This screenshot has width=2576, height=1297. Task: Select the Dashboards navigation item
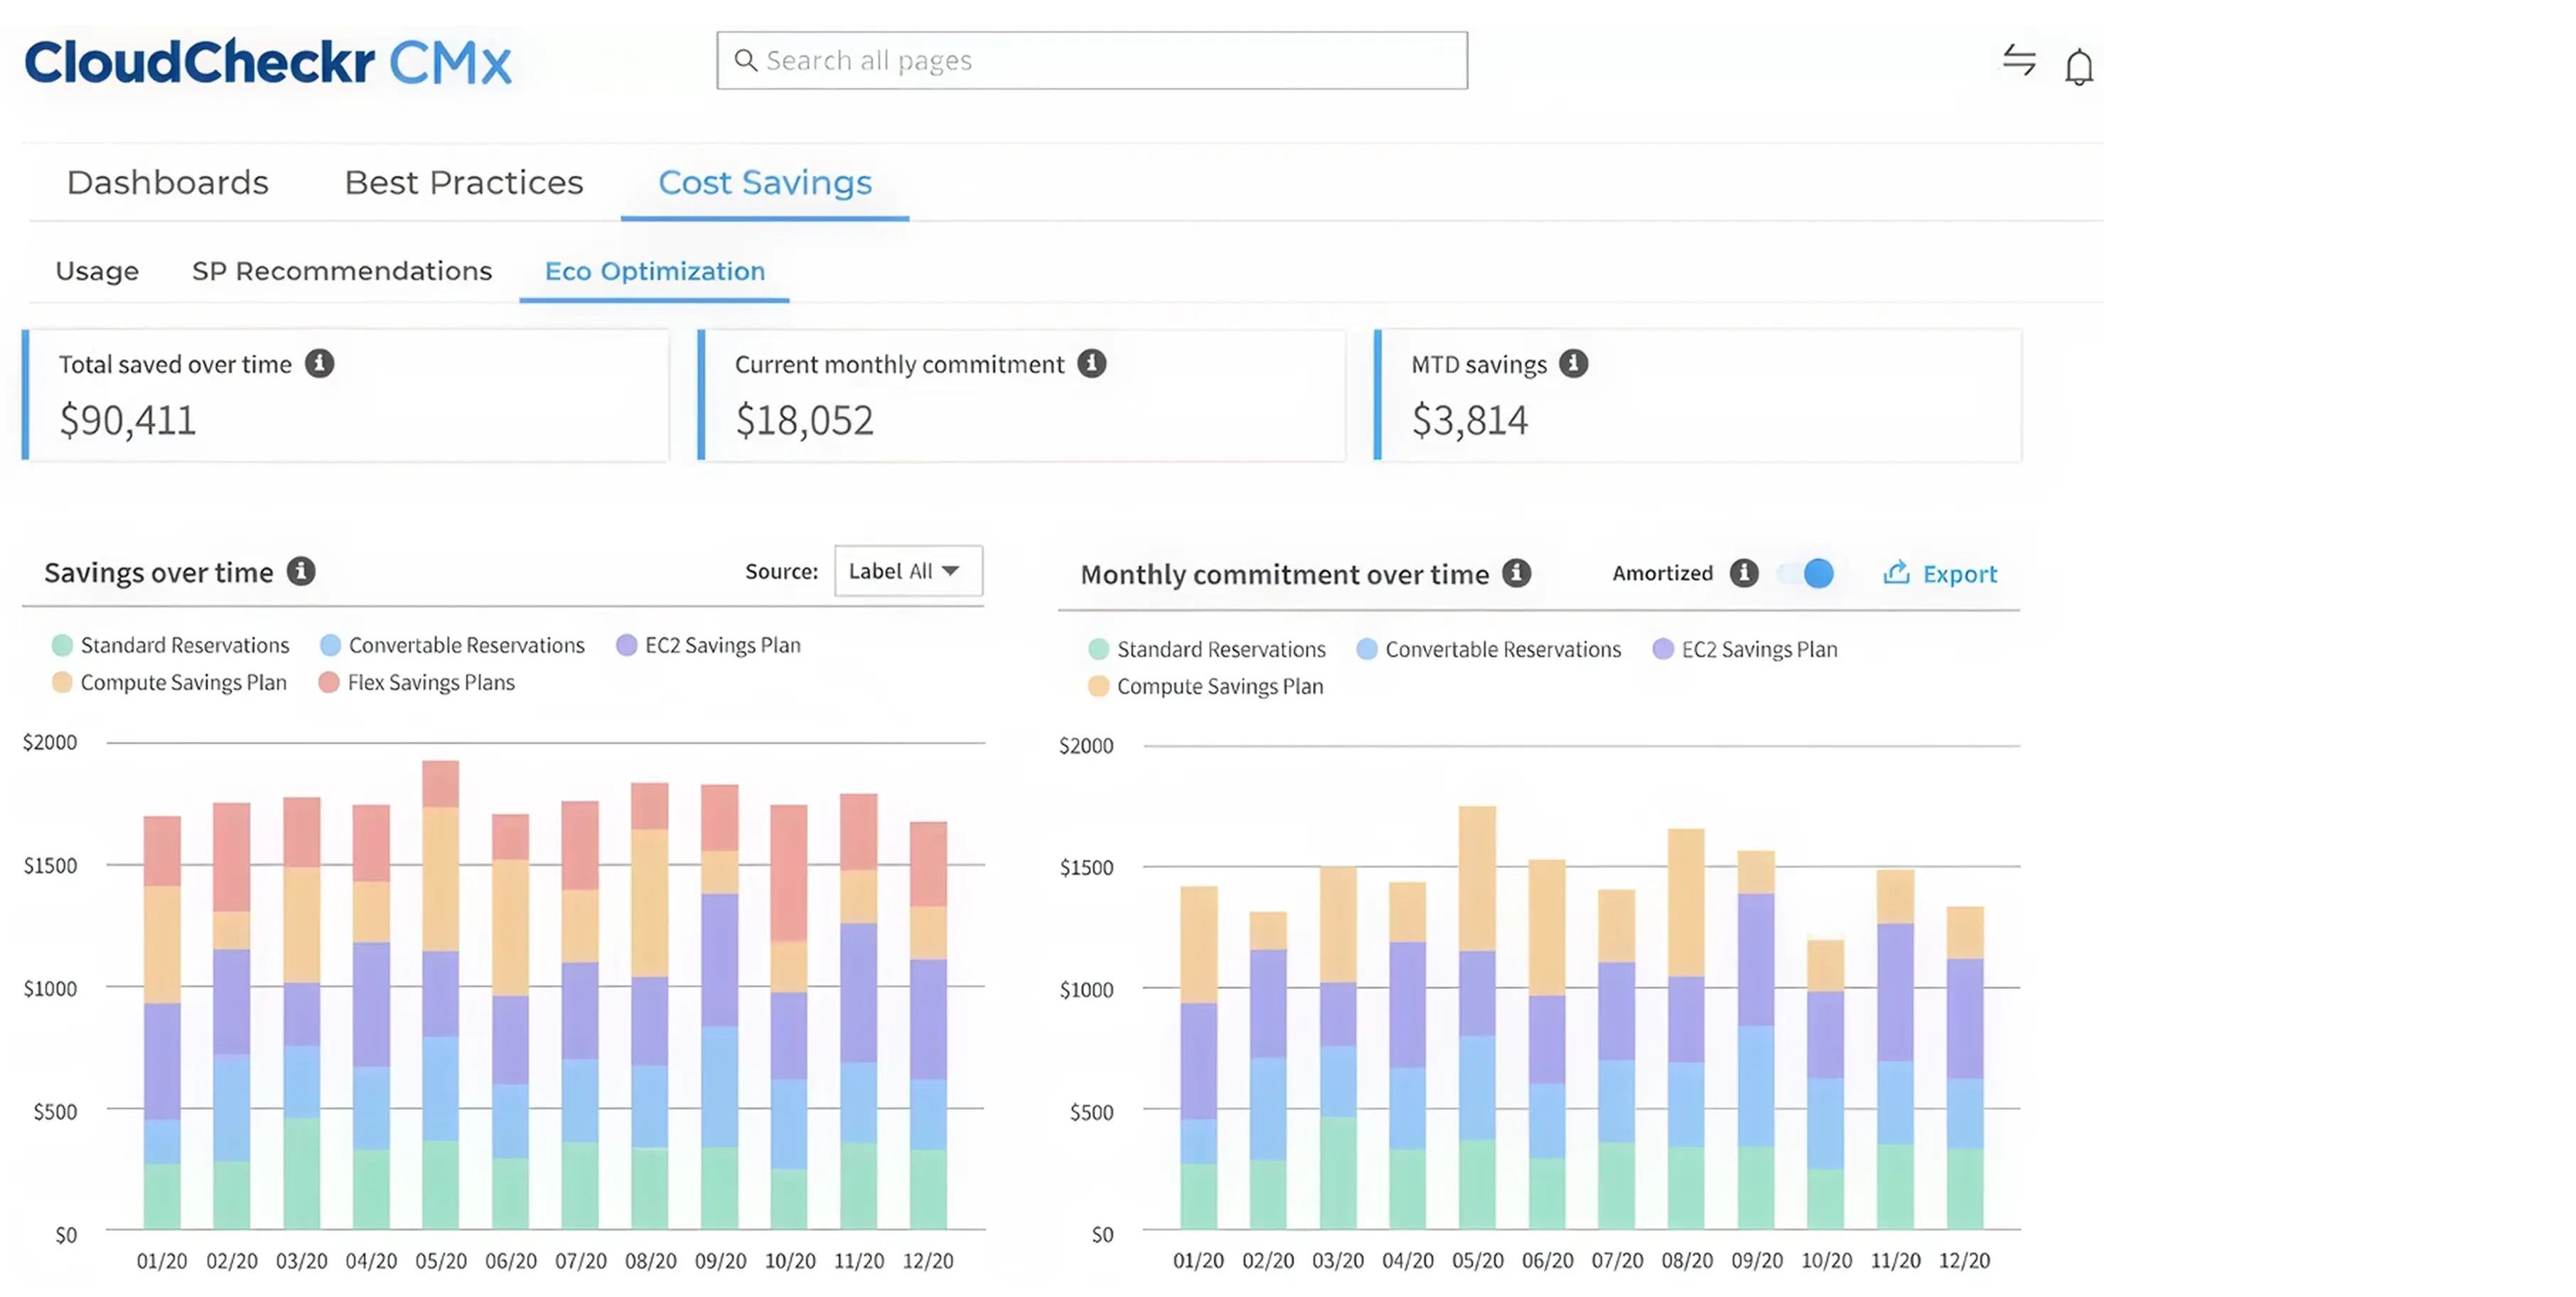tap(167, 182)
